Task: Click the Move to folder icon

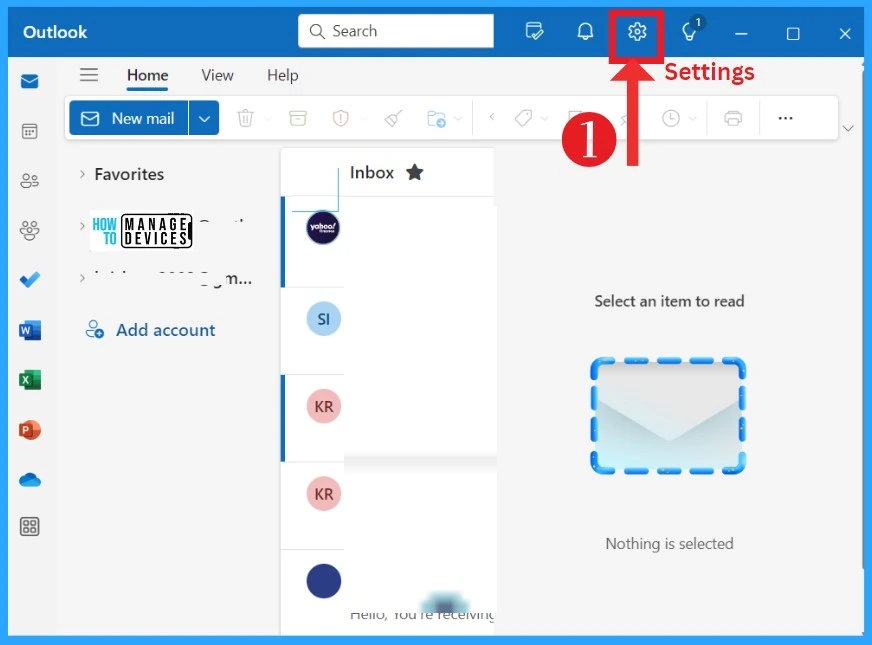Action: [436, 118]
